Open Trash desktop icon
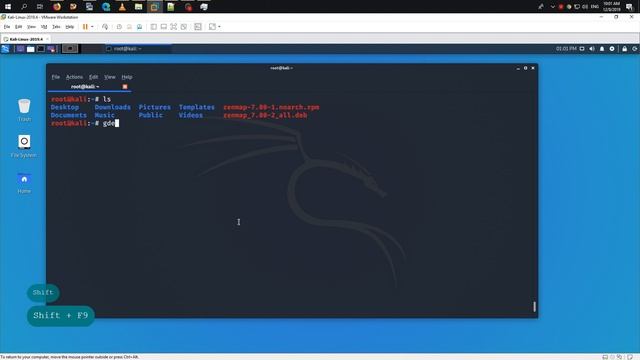640x360 pixels. coord(24,110)
